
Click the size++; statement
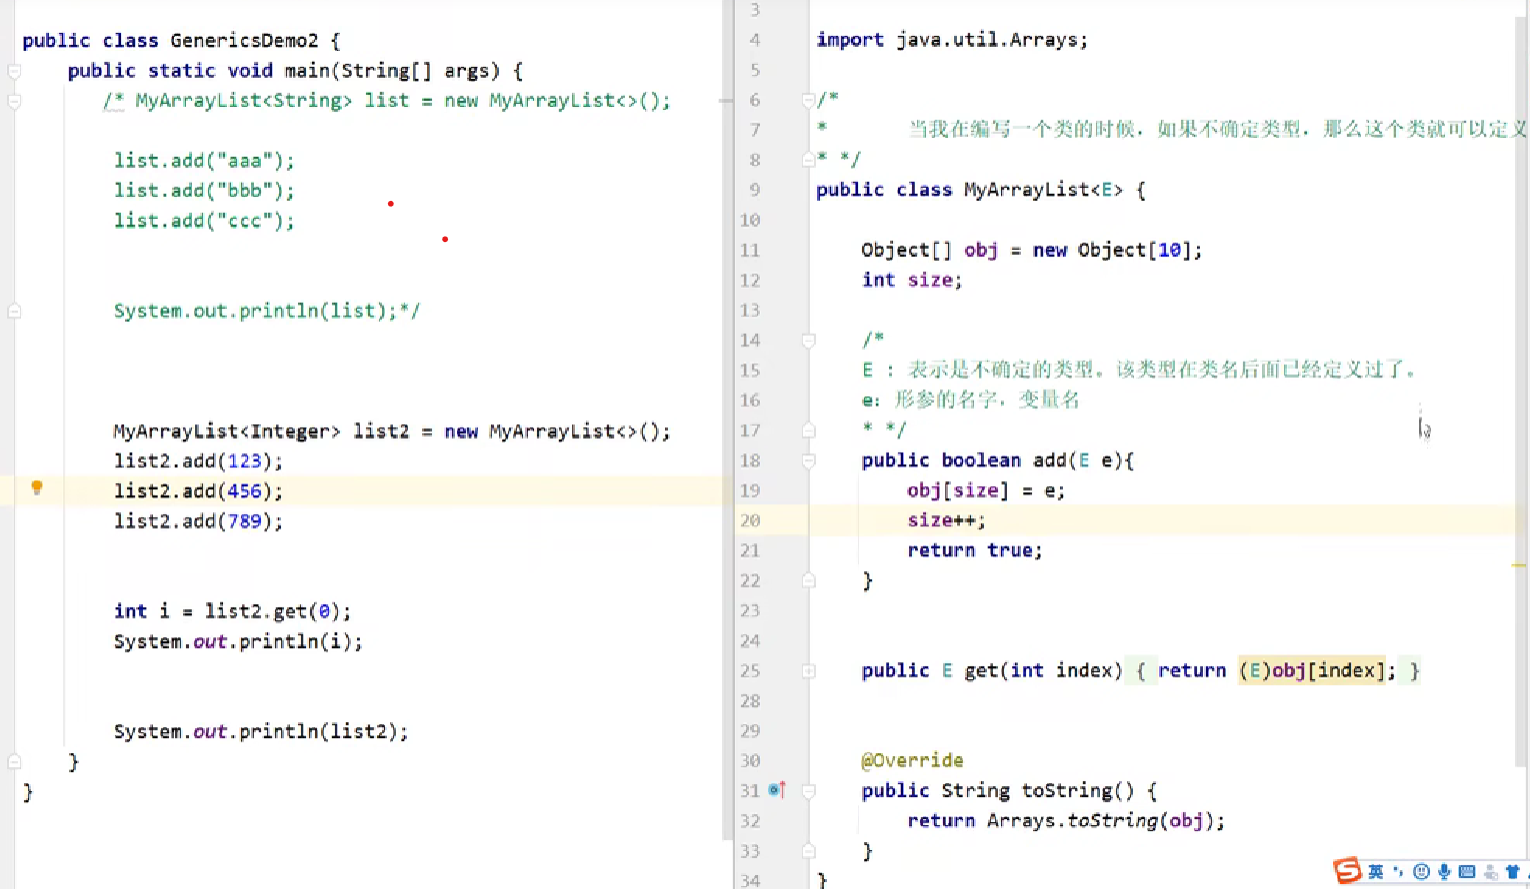click(x=946, y=520)
